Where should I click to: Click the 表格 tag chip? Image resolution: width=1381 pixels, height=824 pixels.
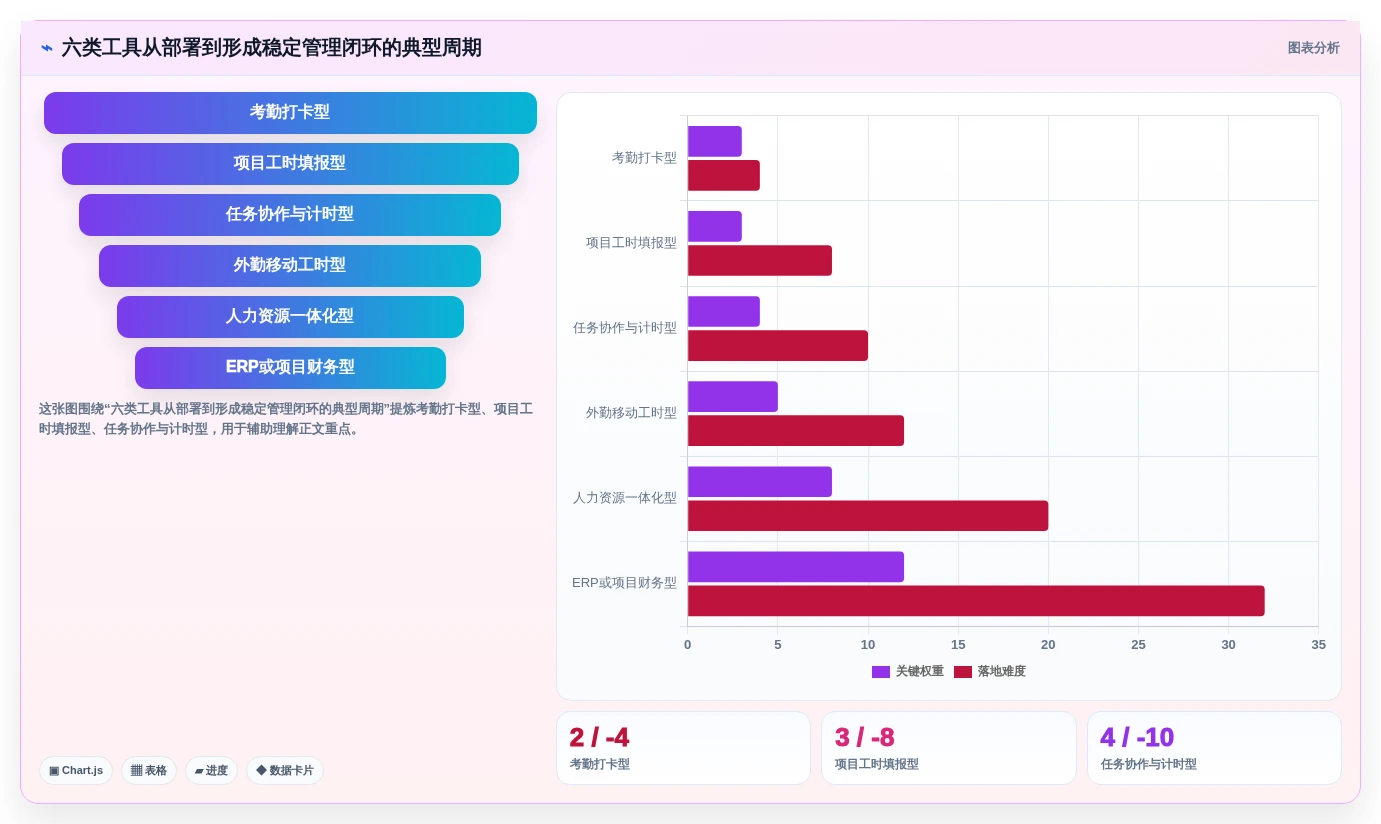(x=149, y=770)
